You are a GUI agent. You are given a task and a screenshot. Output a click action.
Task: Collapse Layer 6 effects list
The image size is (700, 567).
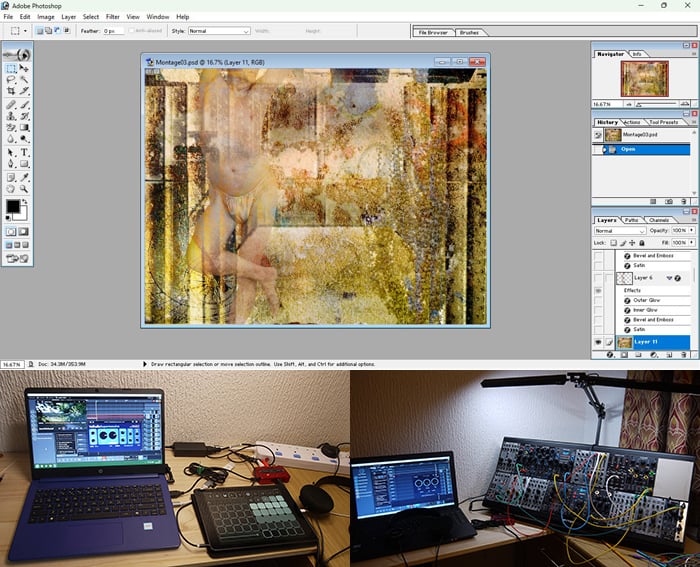(x=669, y=278)
